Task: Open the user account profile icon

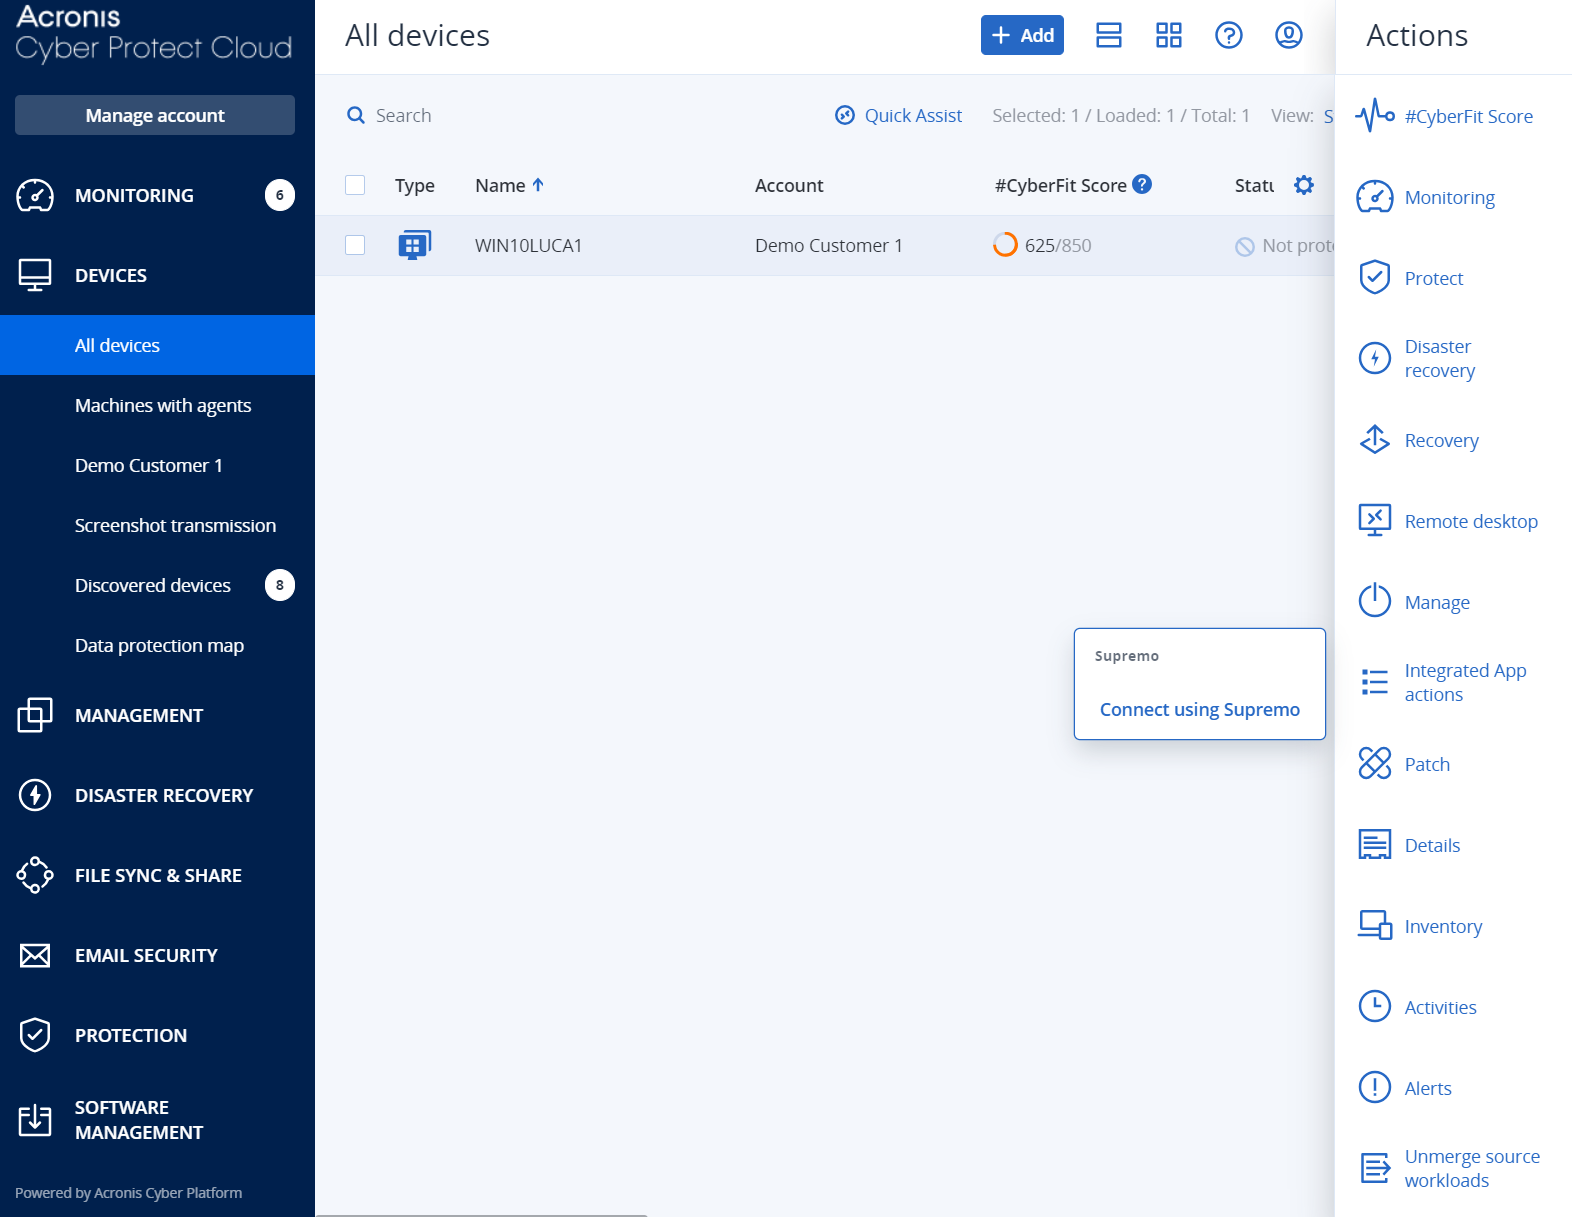Action: click(x=1289, y=35)
